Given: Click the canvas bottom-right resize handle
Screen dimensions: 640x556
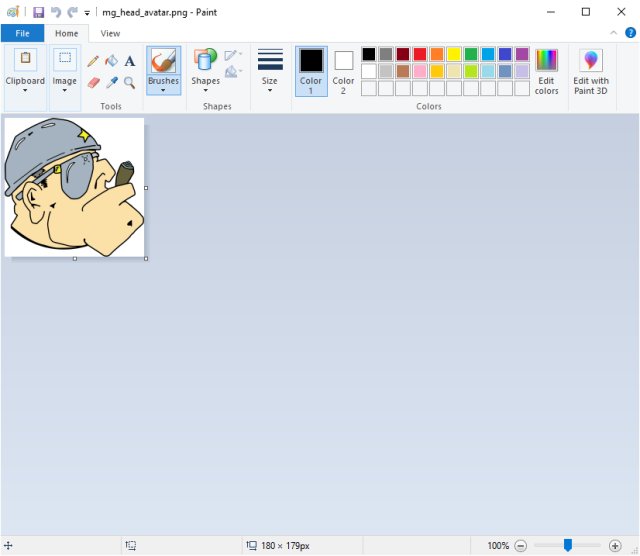Looking at the screenshot, I should tap(146, 259).
